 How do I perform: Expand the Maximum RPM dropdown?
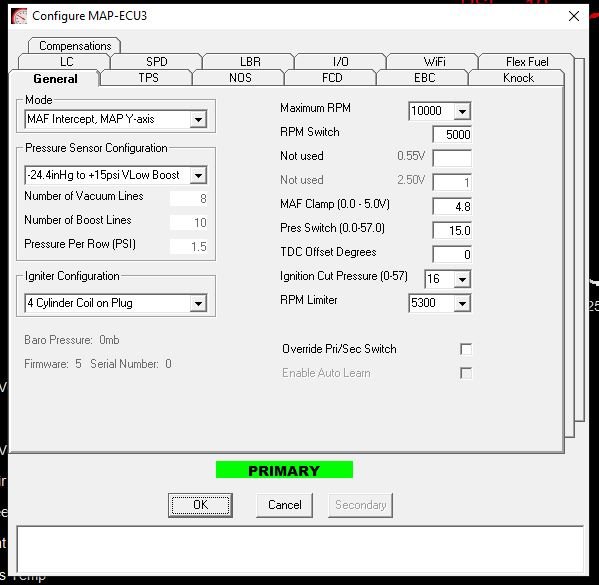[x=462, y=111]
